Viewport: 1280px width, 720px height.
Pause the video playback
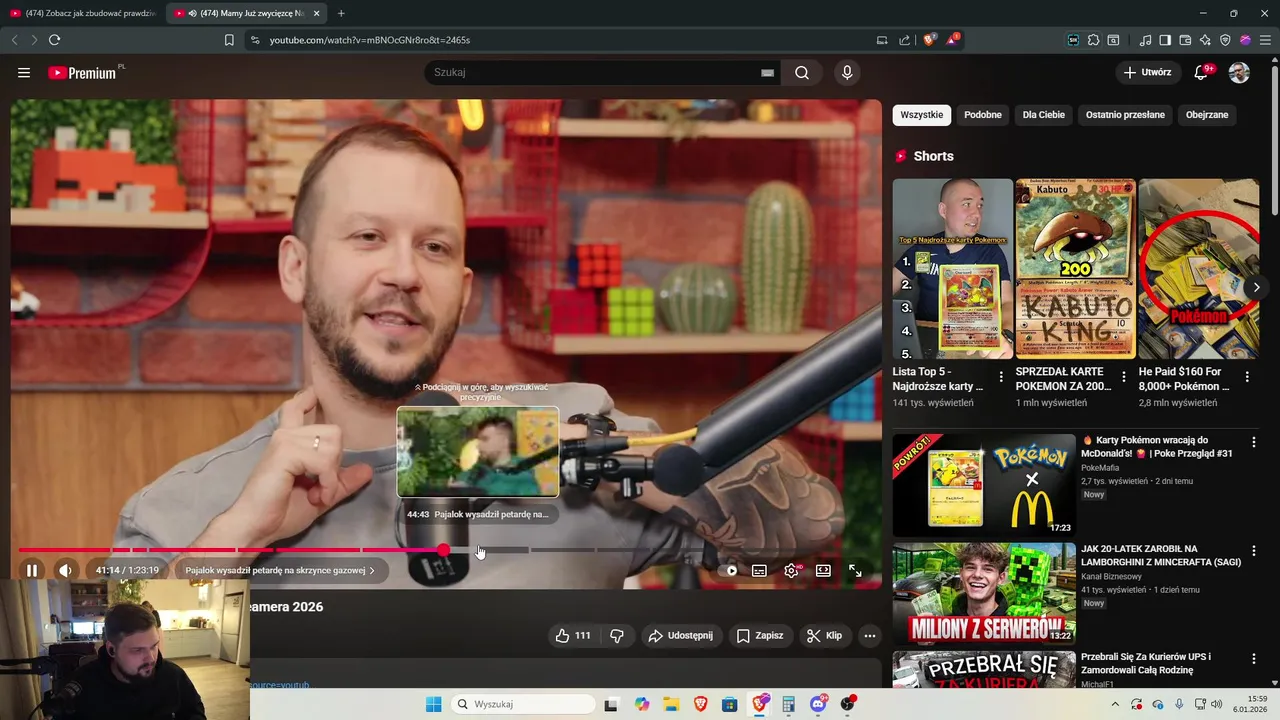pyautogui.click(x=32, y=570)
